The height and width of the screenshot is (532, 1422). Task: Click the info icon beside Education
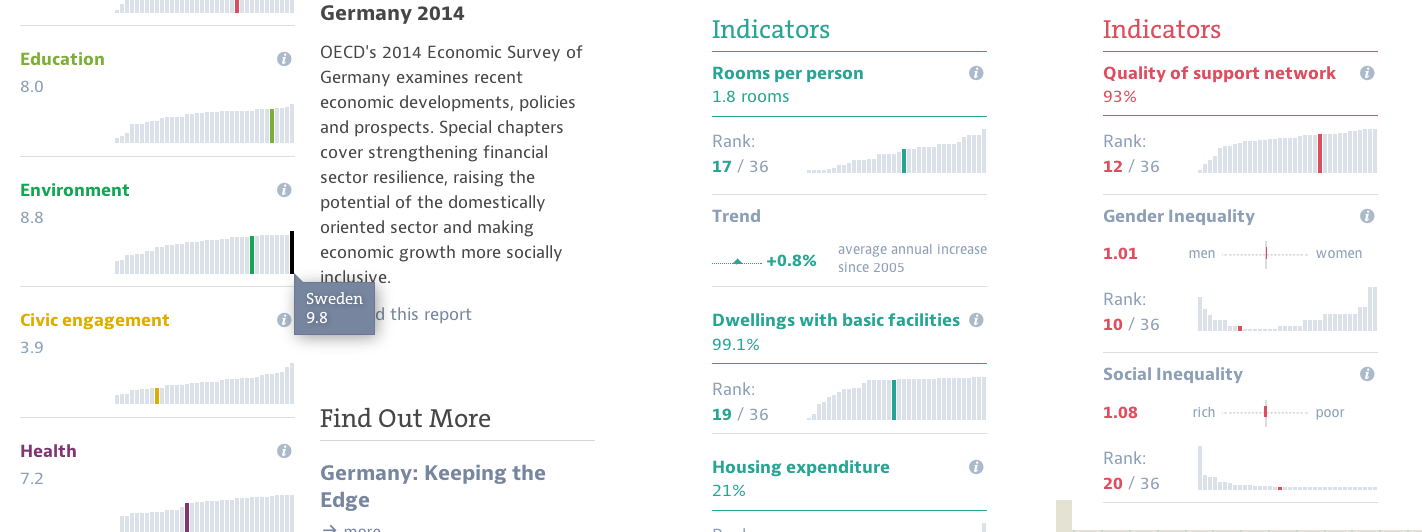pos(284,59)
